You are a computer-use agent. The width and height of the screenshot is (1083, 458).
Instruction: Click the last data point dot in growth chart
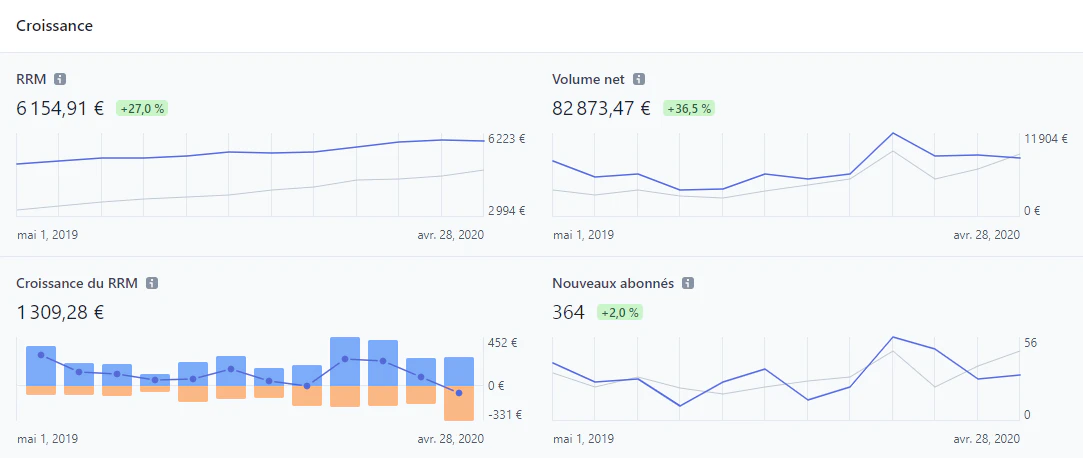pos(459,392)
